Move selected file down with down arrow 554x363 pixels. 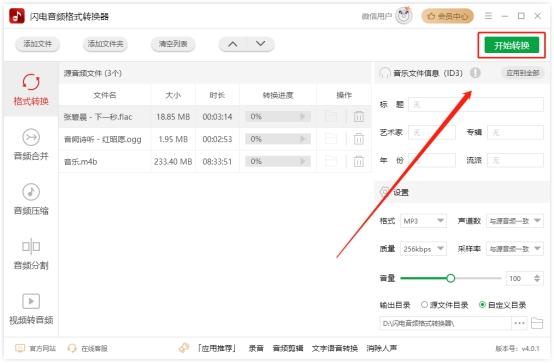(x=261, y=44)
